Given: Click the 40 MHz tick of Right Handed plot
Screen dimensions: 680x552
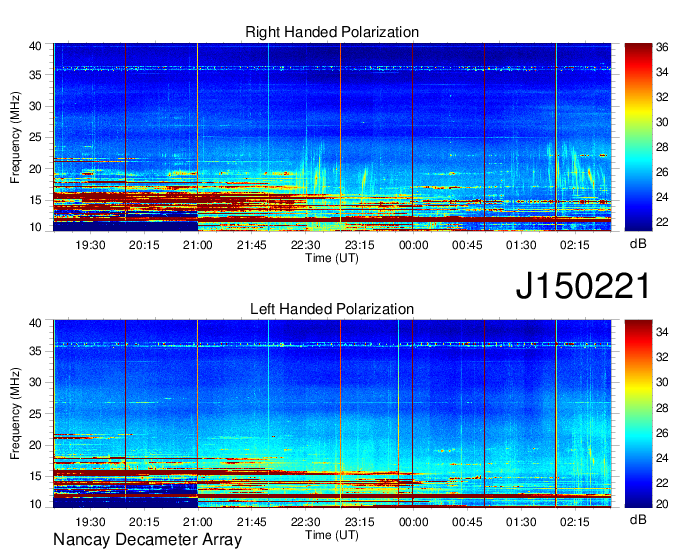Looking at the screenshot, I should 35,46.
